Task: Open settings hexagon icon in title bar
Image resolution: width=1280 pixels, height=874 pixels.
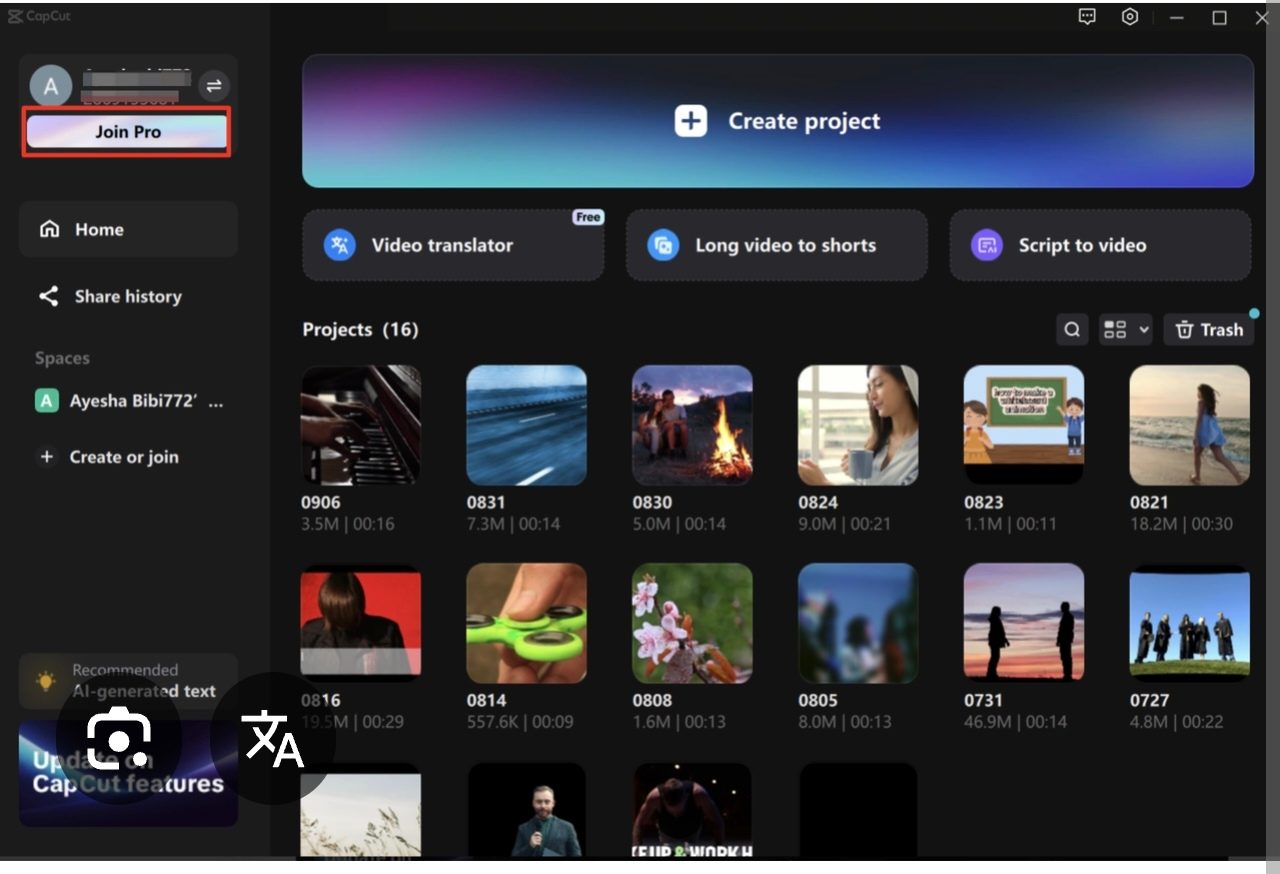Action: click(1130, 17)
